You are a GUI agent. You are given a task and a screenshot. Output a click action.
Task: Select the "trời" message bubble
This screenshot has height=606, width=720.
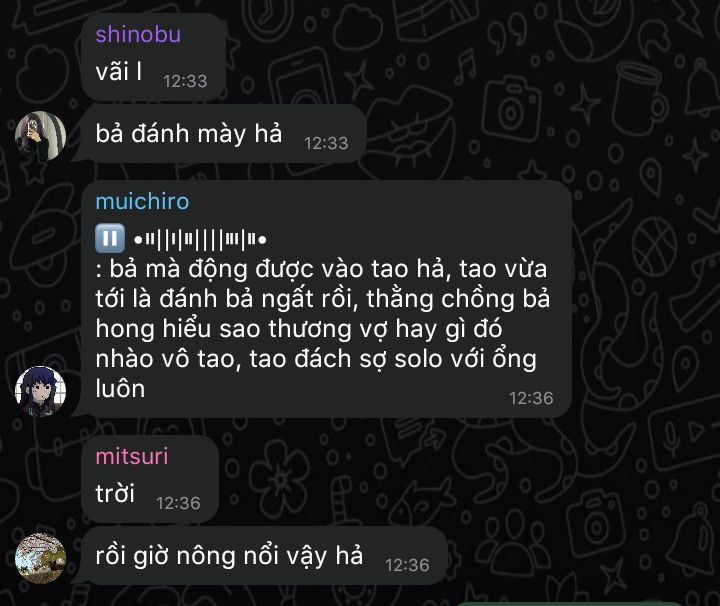(x=150, y=479)
